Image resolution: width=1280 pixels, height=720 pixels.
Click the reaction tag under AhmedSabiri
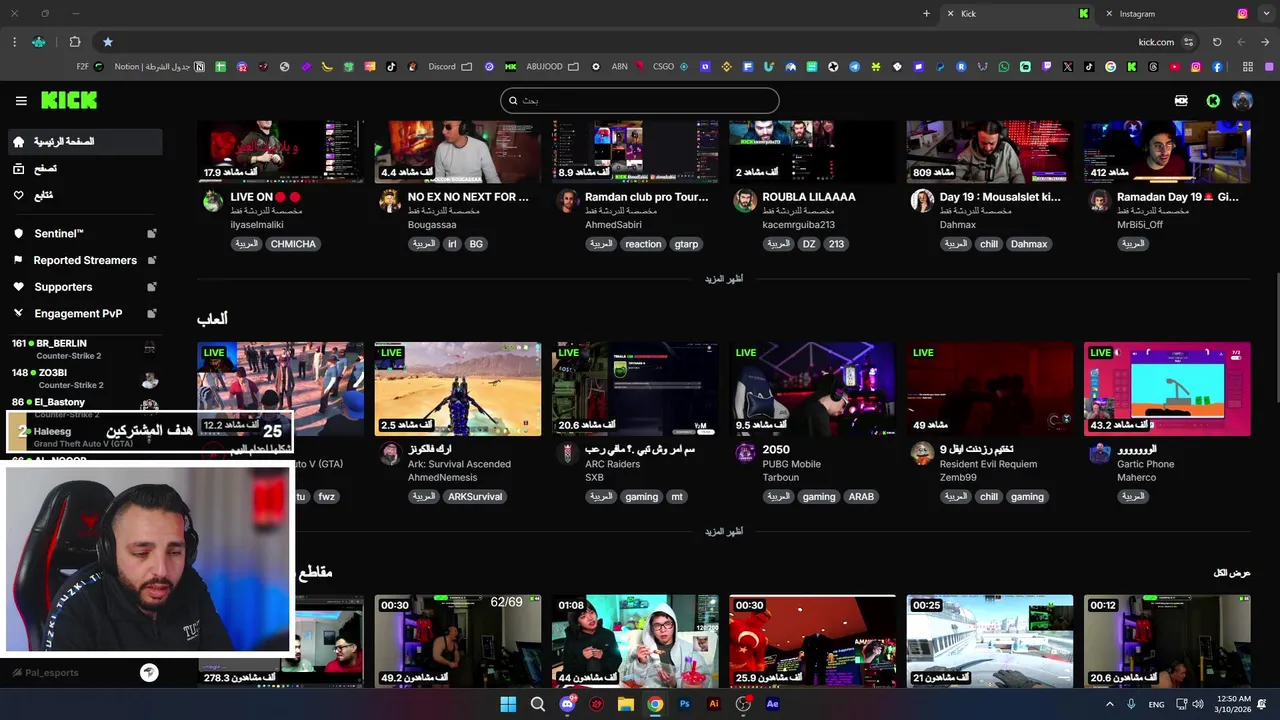643,244
